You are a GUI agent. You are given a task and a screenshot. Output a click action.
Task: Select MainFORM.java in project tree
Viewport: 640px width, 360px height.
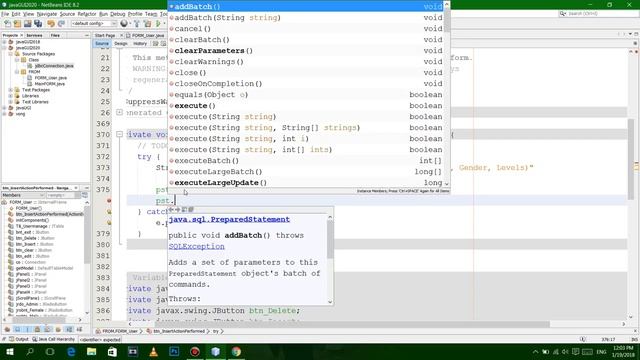pos(49,84)
